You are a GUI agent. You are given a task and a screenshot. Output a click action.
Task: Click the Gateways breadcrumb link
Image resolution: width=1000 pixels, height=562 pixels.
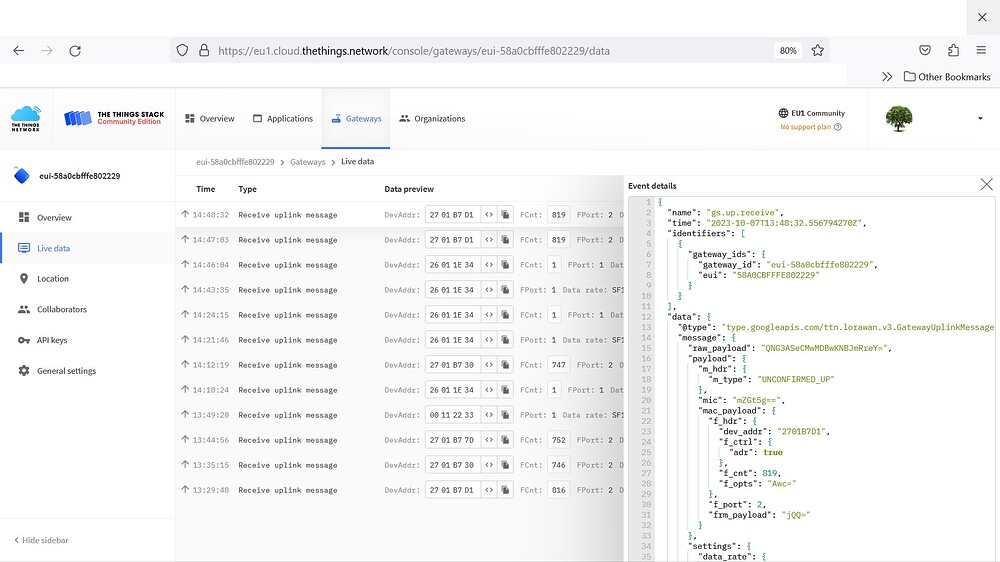307,162
